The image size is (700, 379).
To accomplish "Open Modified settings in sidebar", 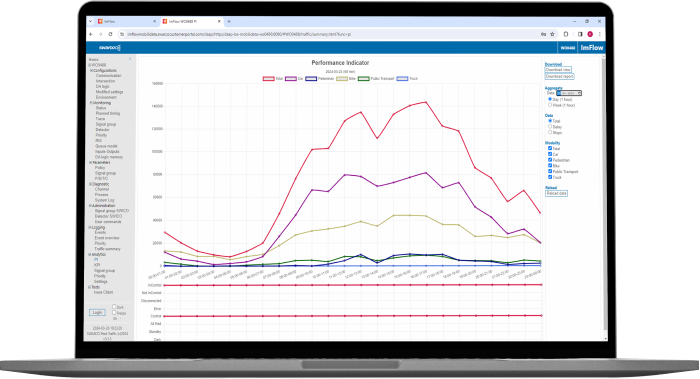I will (x=109, y=92).
